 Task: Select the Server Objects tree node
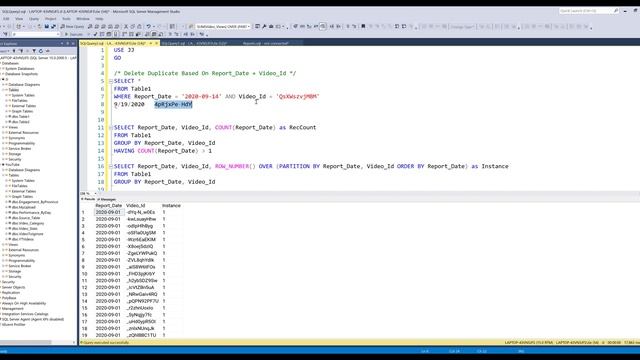pos(13,287)
